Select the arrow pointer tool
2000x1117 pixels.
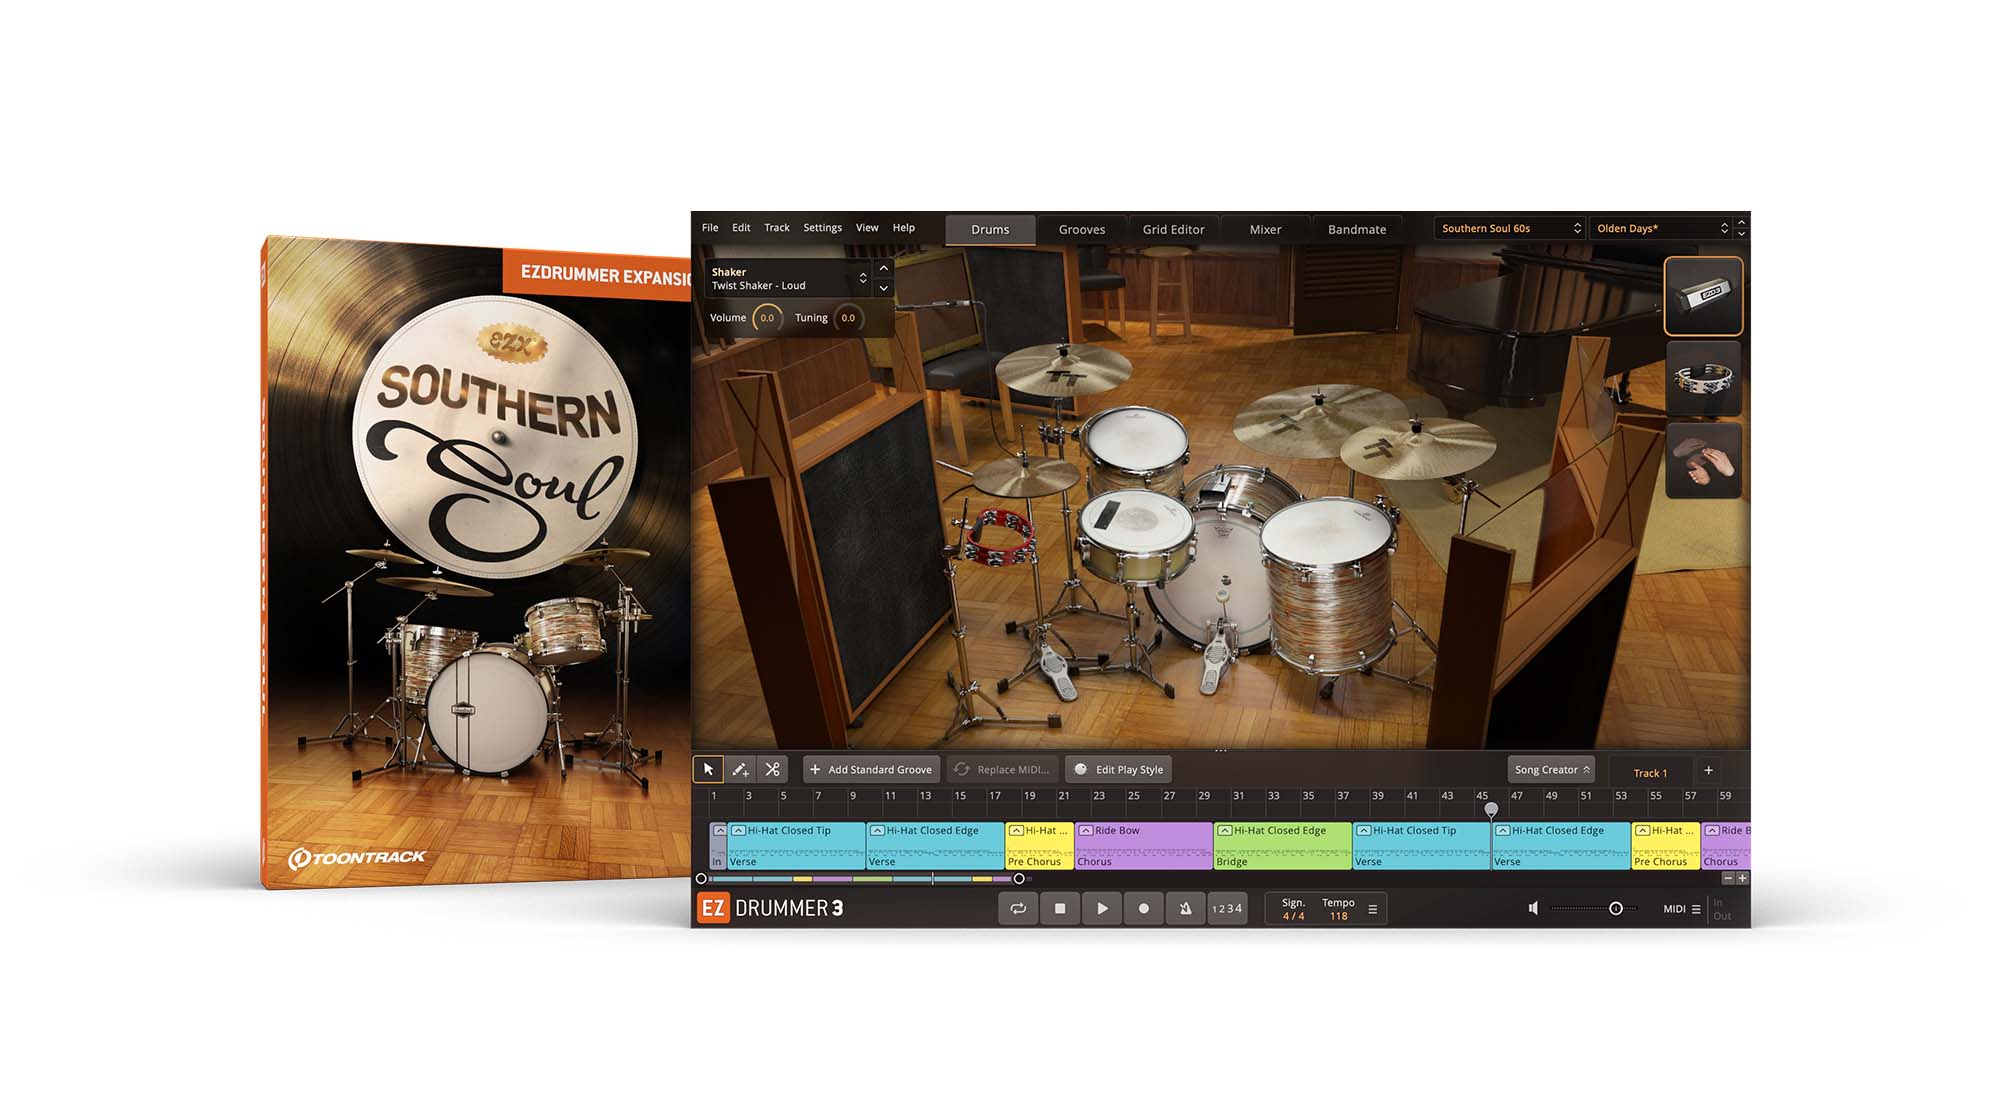pos(708,769)
